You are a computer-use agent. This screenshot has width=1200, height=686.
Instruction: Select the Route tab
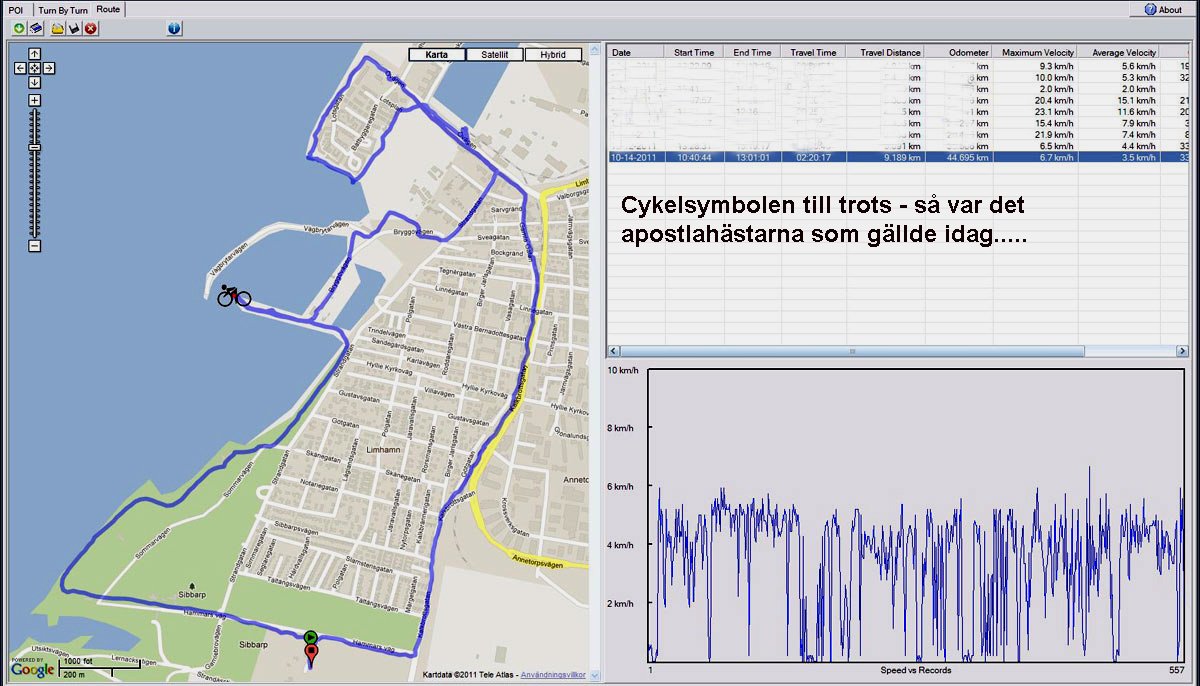[108, 9]
